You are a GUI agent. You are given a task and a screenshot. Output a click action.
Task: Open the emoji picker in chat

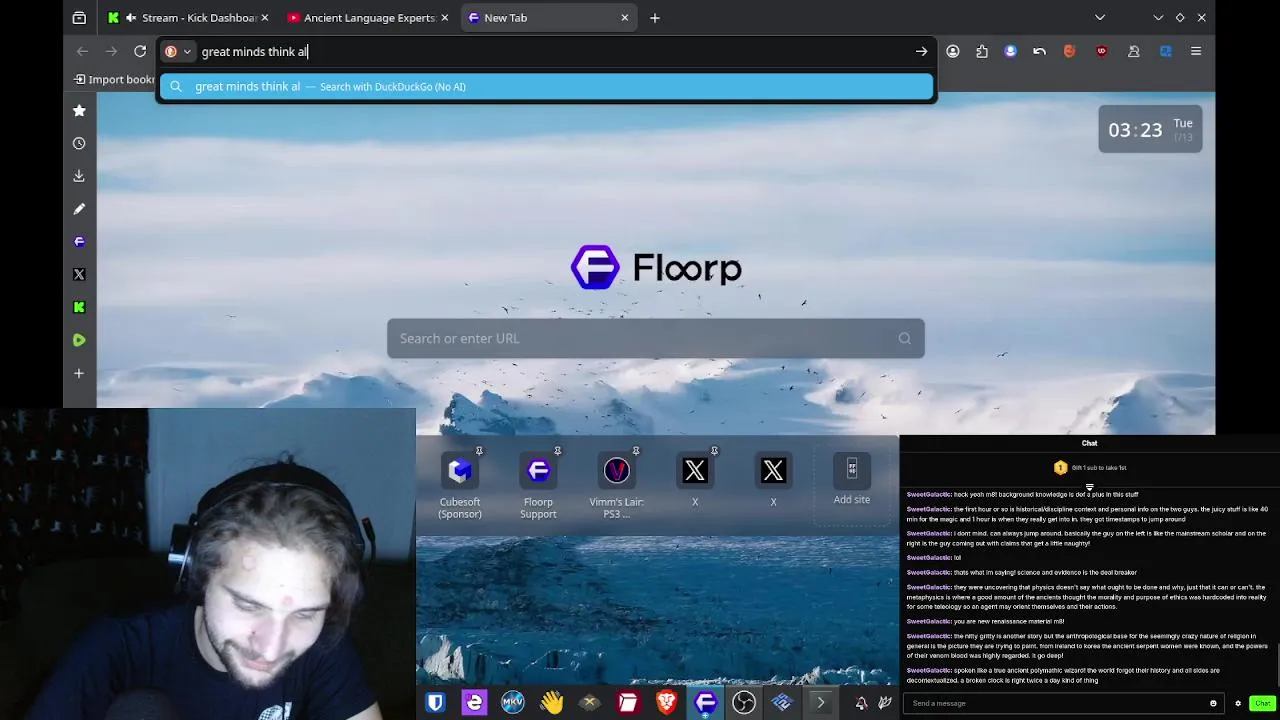pyautogui.click(x=1213, y=703)
